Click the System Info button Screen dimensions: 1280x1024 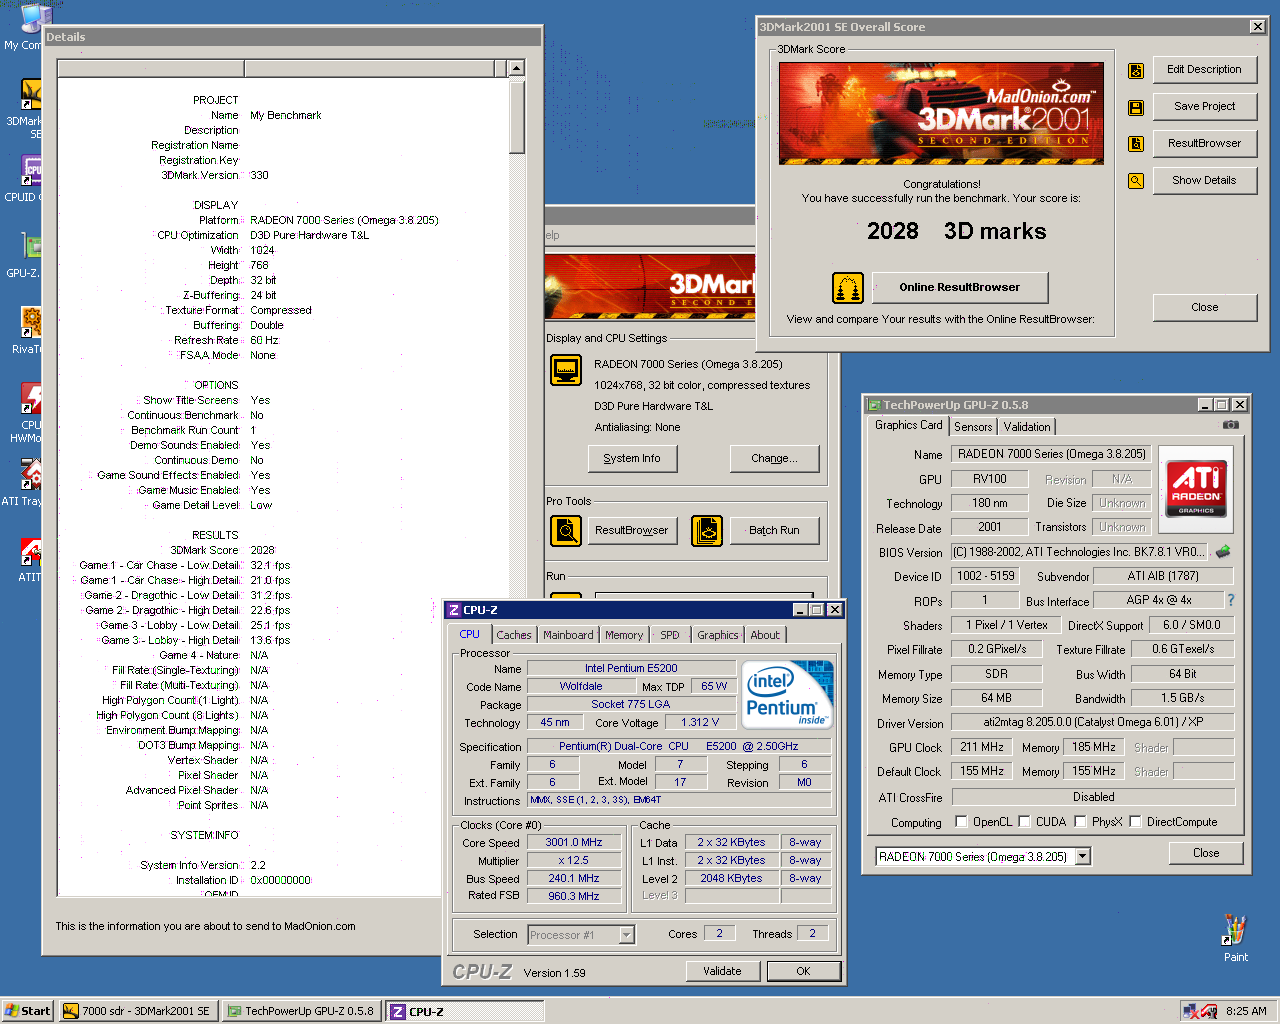[x=632, y=459]
